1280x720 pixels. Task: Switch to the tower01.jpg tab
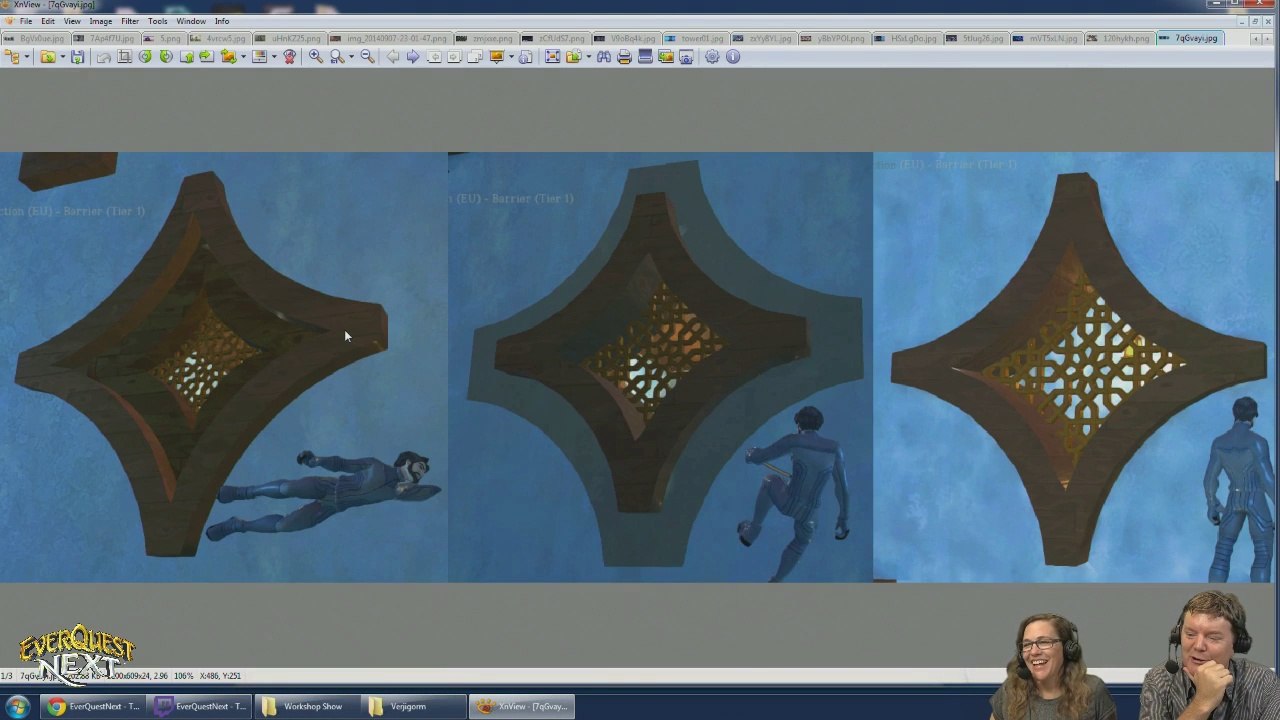point(696,38)
